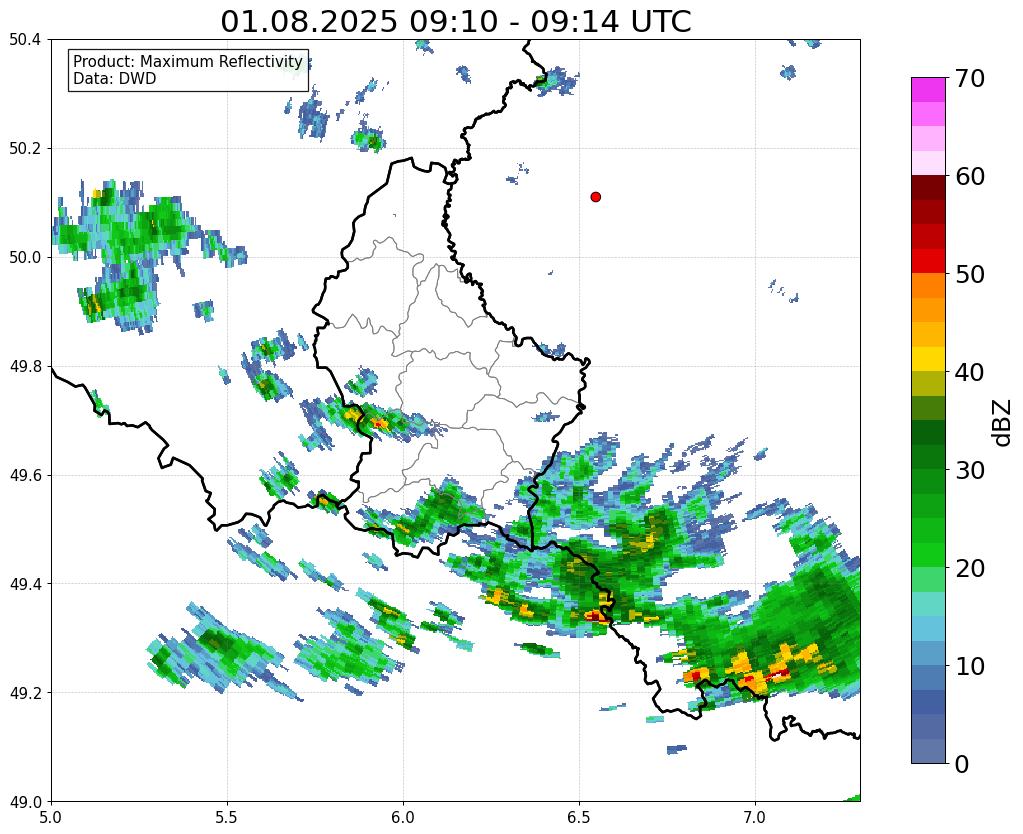Click the 49.8 latitude tick label
The image size is (1023, 834).
click(x=25, y=367)
